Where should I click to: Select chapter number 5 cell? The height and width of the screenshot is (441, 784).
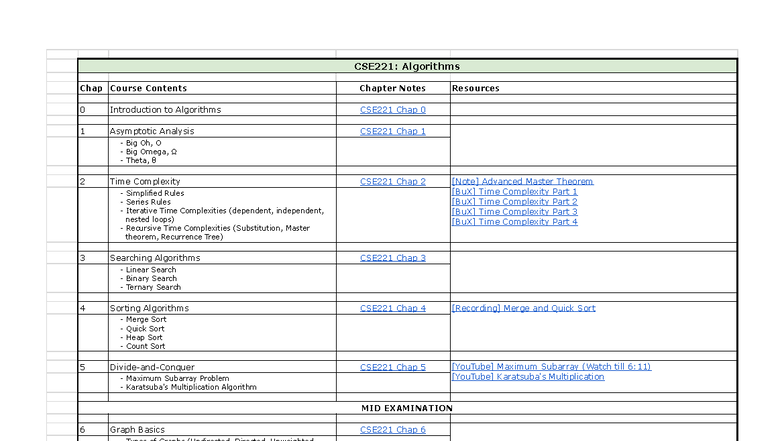(x=93, y=367)
